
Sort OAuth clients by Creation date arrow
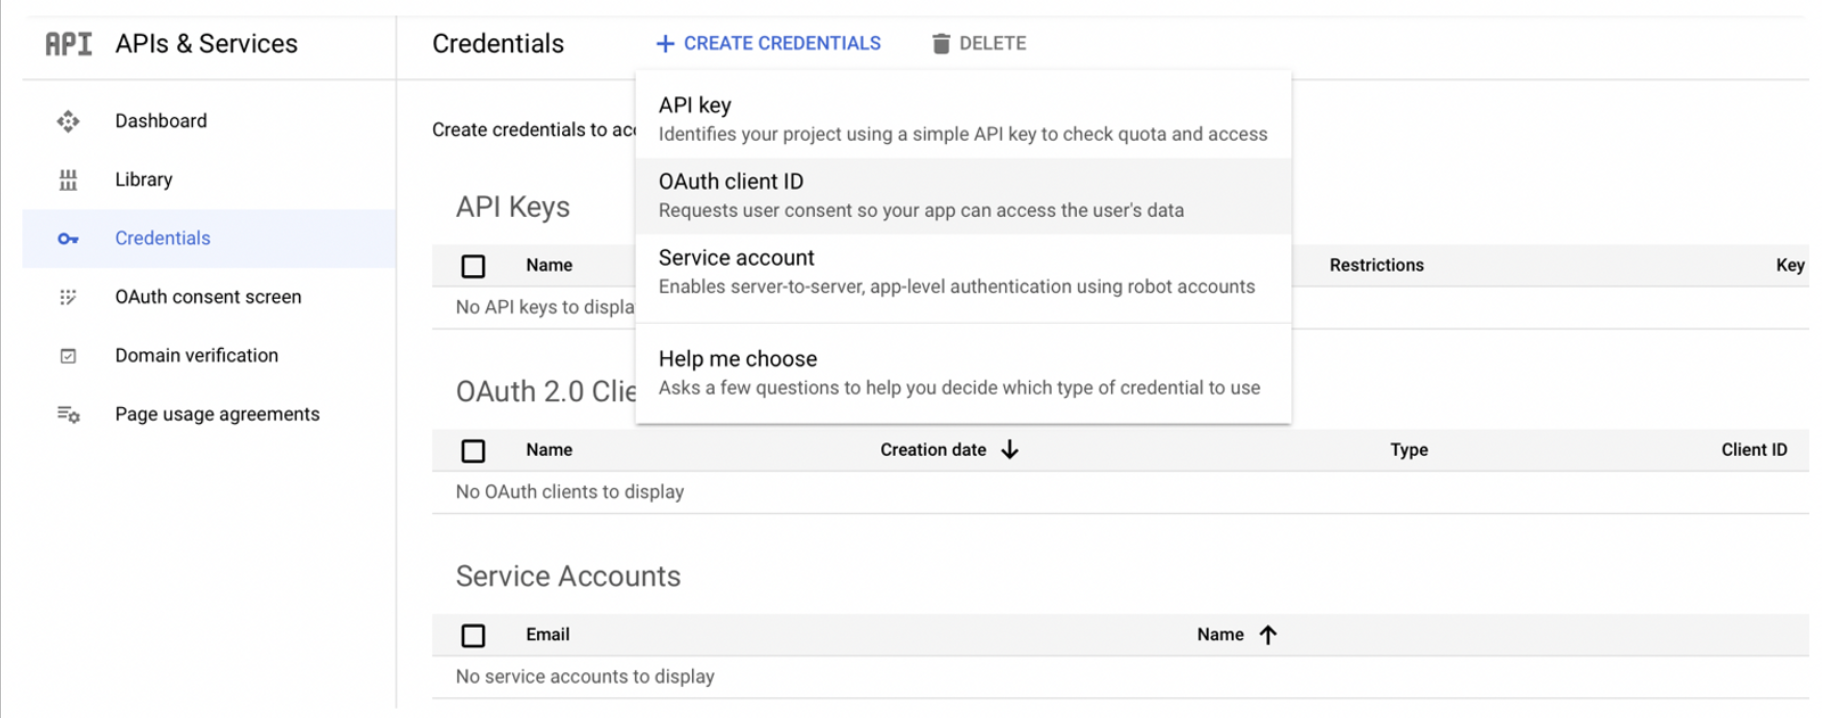point(1010,450)
